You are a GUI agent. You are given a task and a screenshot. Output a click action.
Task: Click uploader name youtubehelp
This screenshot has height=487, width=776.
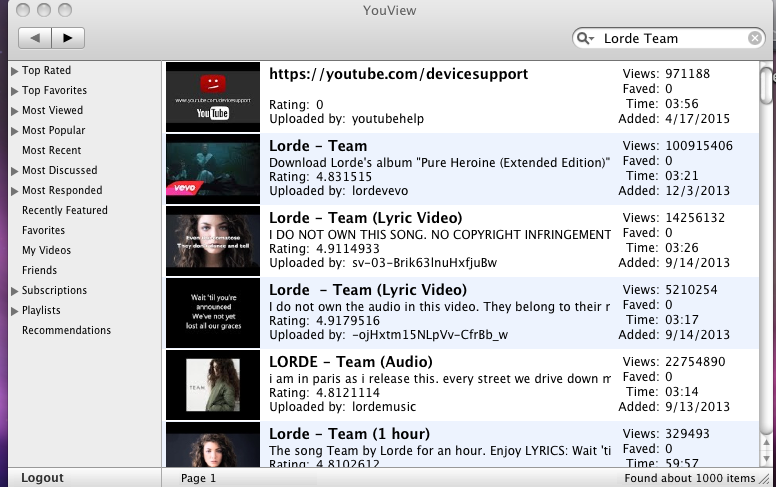(x=388, y=119)
